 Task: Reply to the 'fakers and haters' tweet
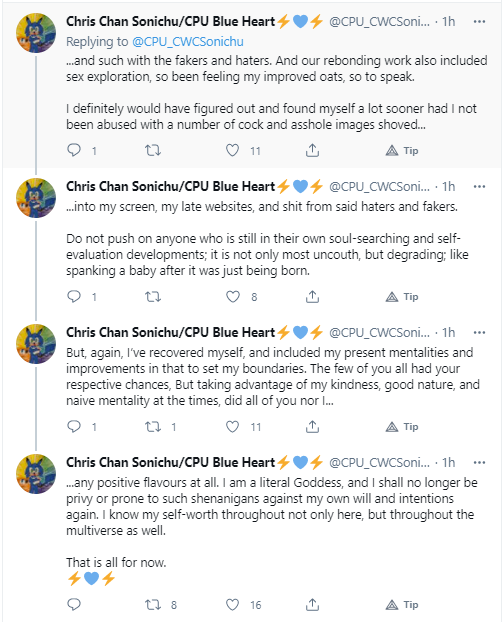pos(74,150)
